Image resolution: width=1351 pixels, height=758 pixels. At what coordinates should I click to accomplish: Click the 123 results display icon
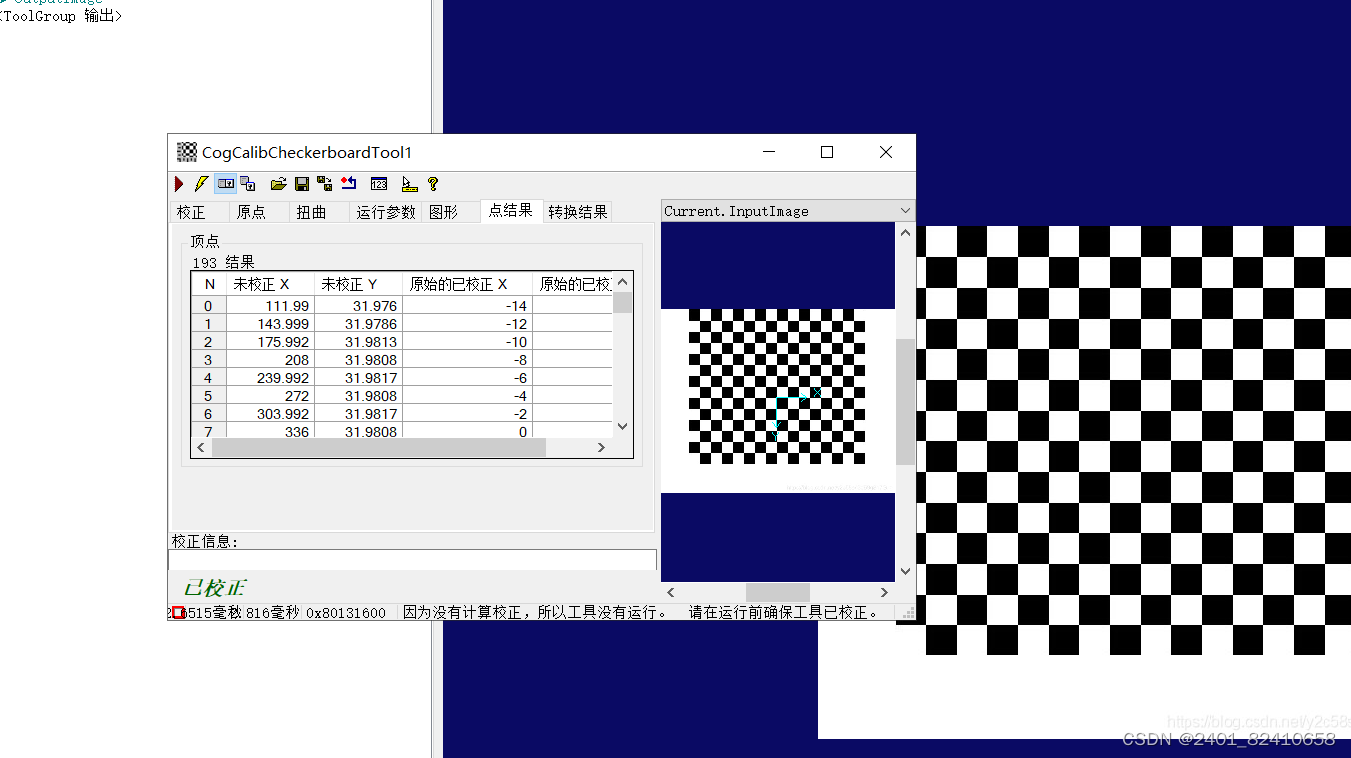pyautogui.click(x=379, y=184)
